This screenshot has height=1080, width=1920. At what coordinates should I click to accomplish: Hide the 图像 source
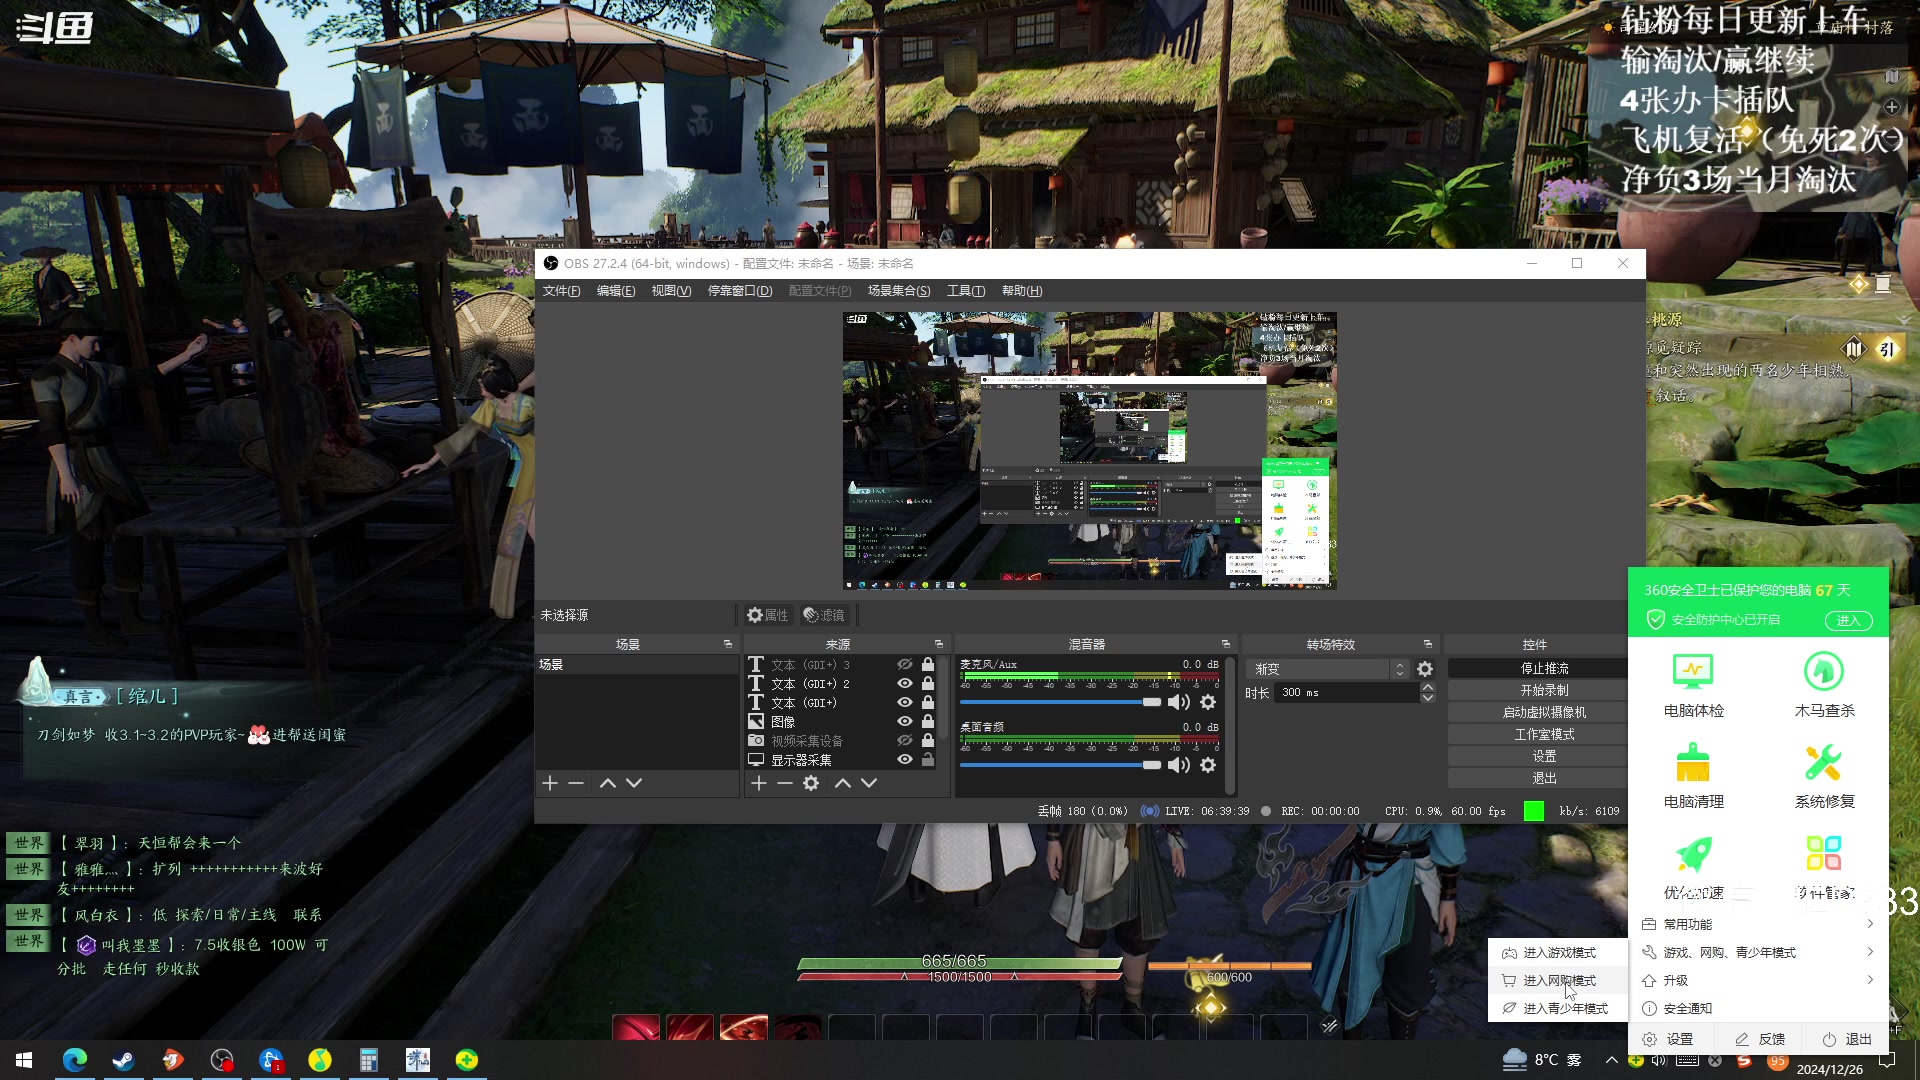(x=905, y=722)
